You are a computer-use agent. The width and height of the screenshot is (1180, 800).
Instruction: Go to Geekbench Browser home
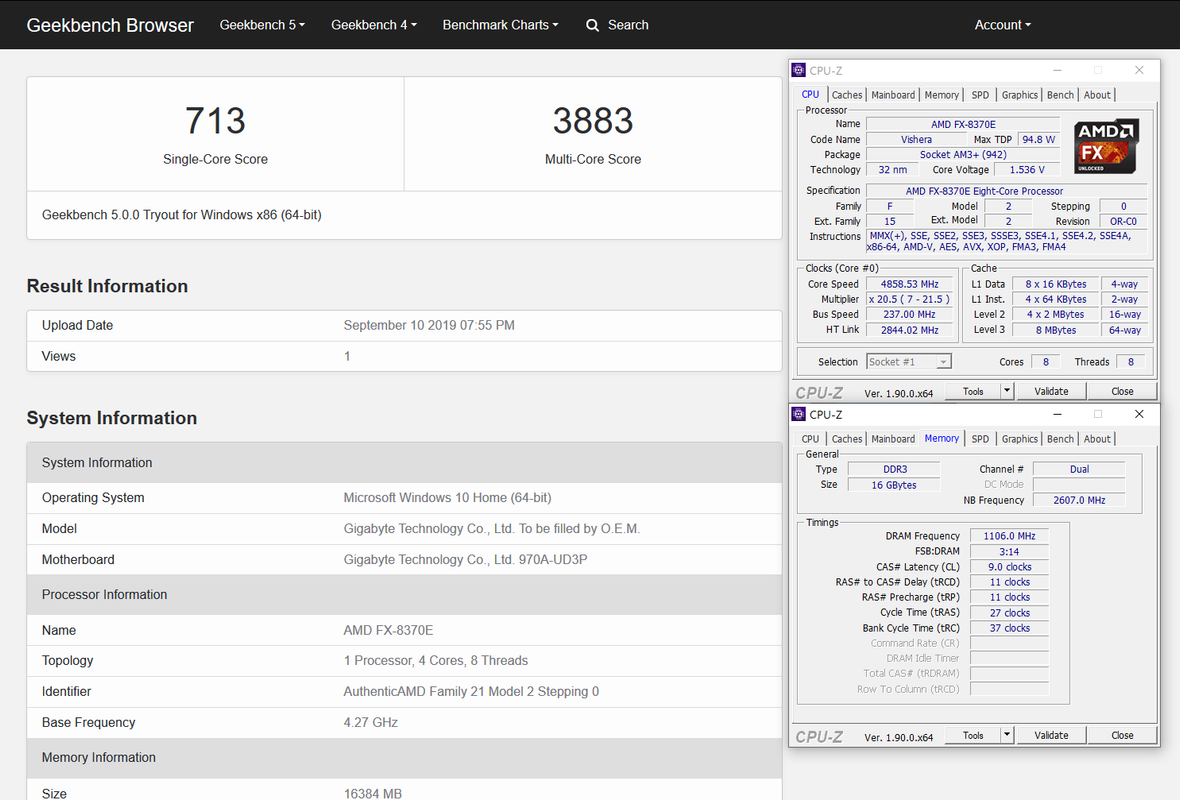[110, 25]
